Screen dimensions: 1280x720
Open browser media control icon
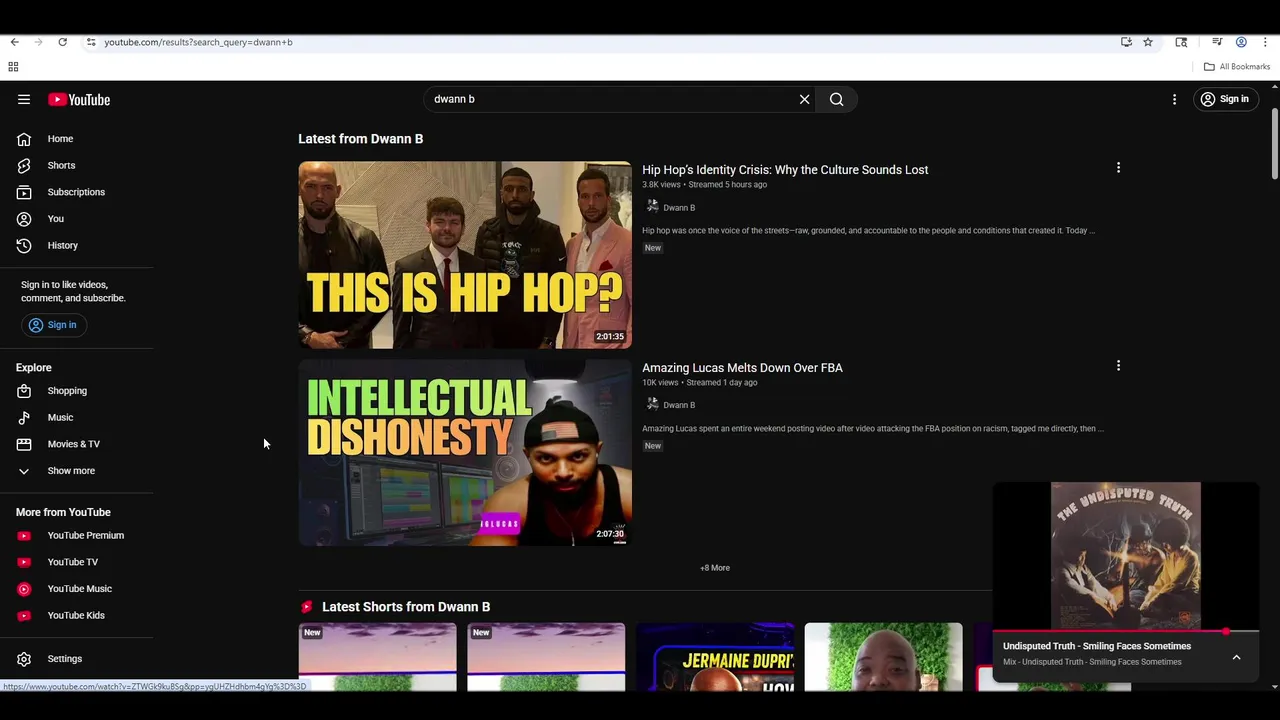tap(1217, 42)
